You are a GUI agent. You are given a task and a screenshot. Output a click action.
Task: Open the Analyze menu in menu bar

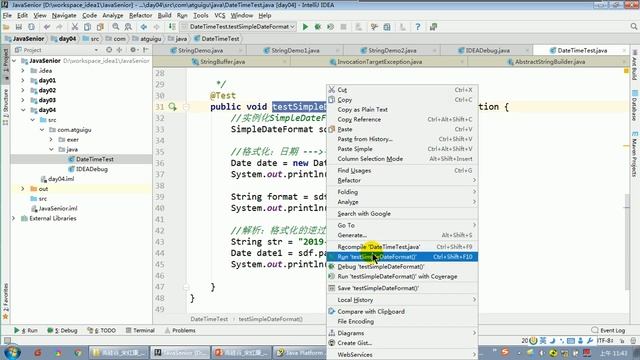click(113, 16)
